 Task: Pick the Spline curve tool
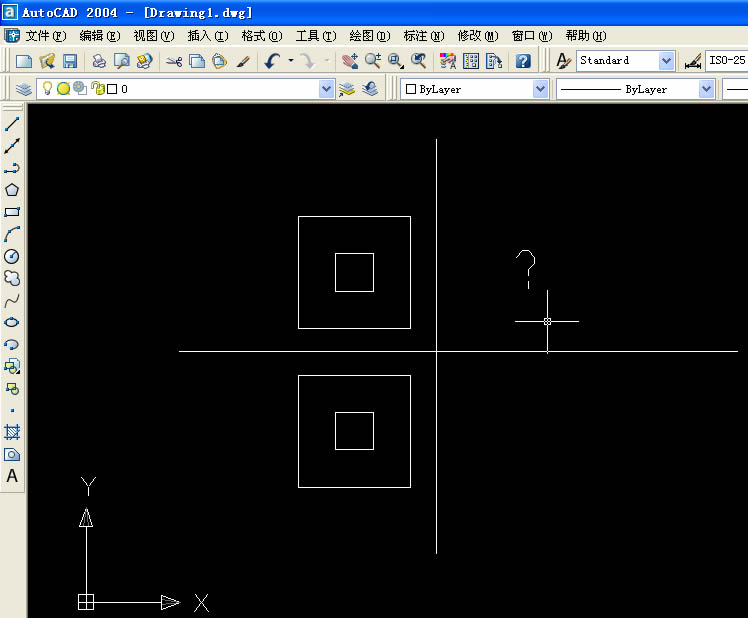[12, 300]
